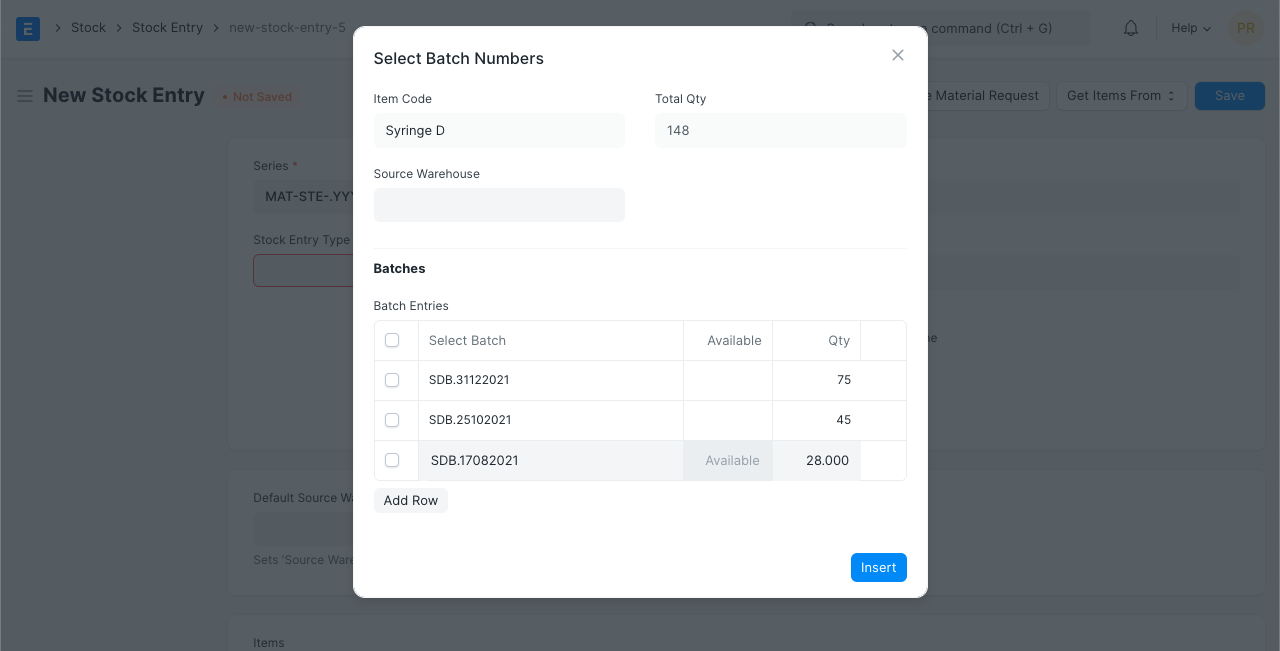Open the PR user avatar menu
Screen dimensions: 1280x651
(1245, 28)
